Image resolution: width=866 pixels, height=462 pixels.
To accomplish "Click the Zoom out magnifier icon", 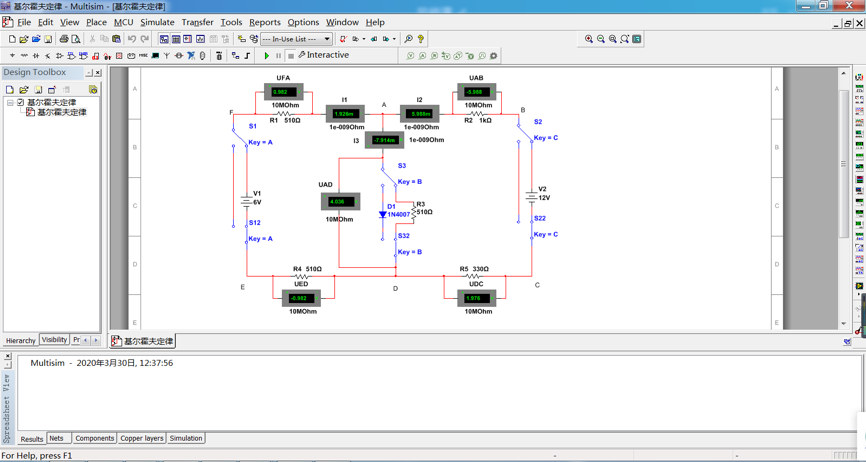I will click(x=601, y=39).
